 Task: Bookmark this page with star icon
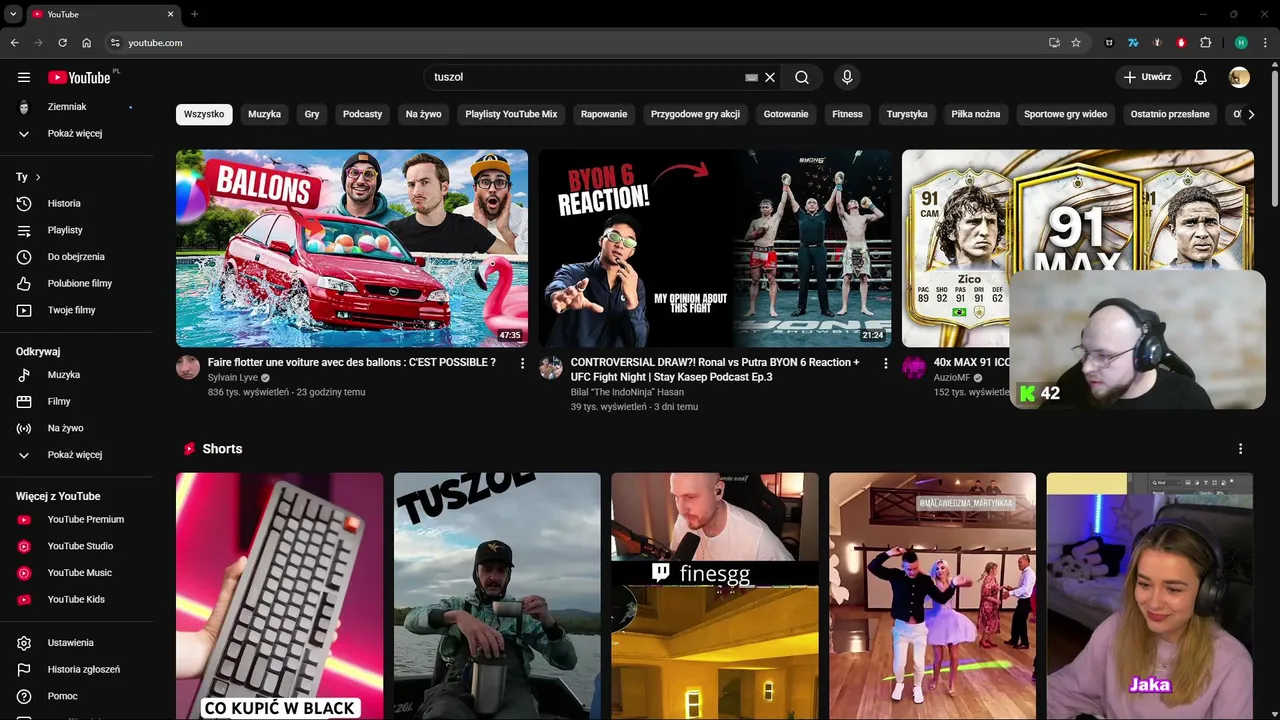(x=1076, y=43)
